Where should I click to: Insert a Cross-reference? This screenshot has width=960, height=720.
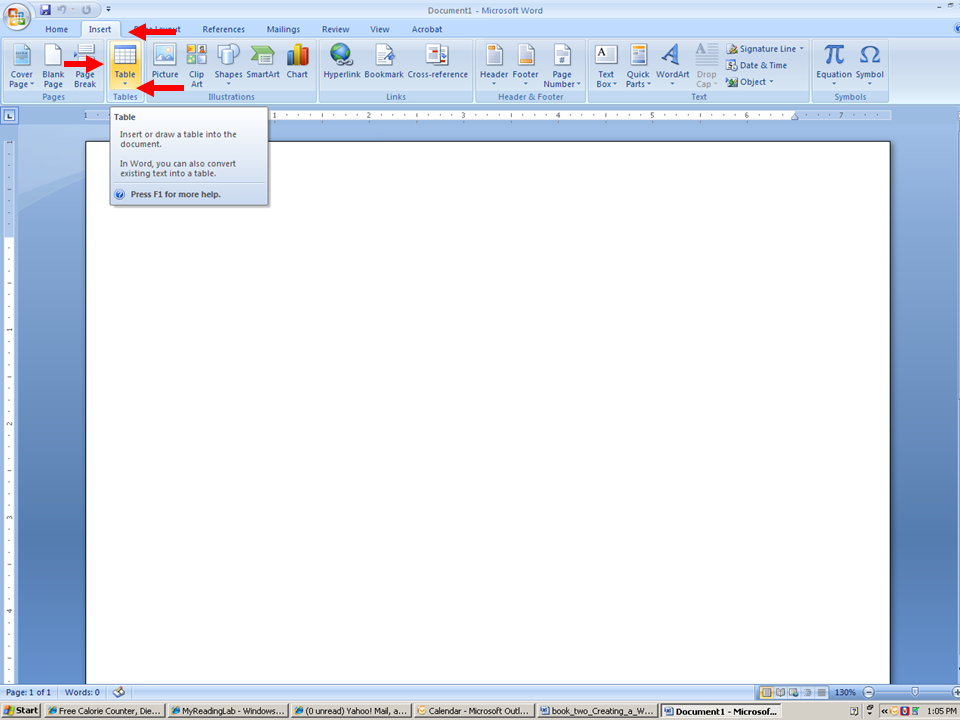[x=437, y=62]
